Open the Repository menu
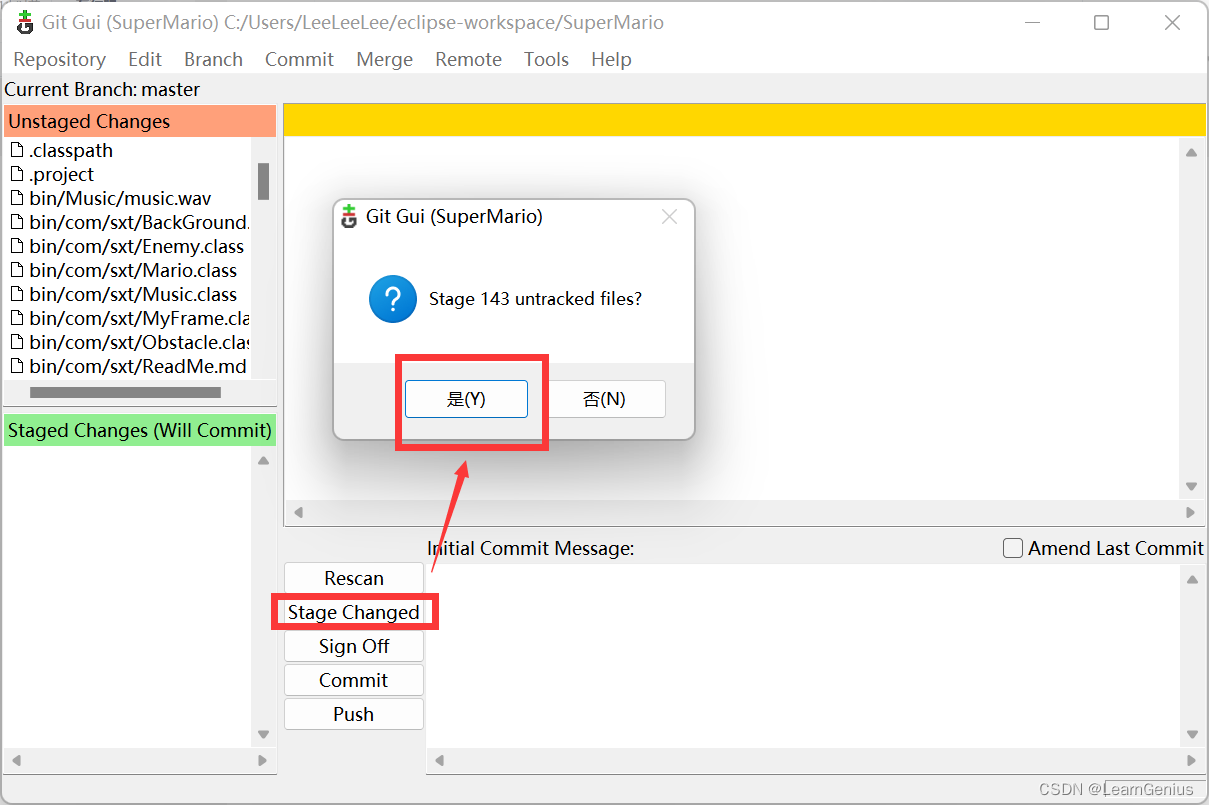 pos(59,59)
